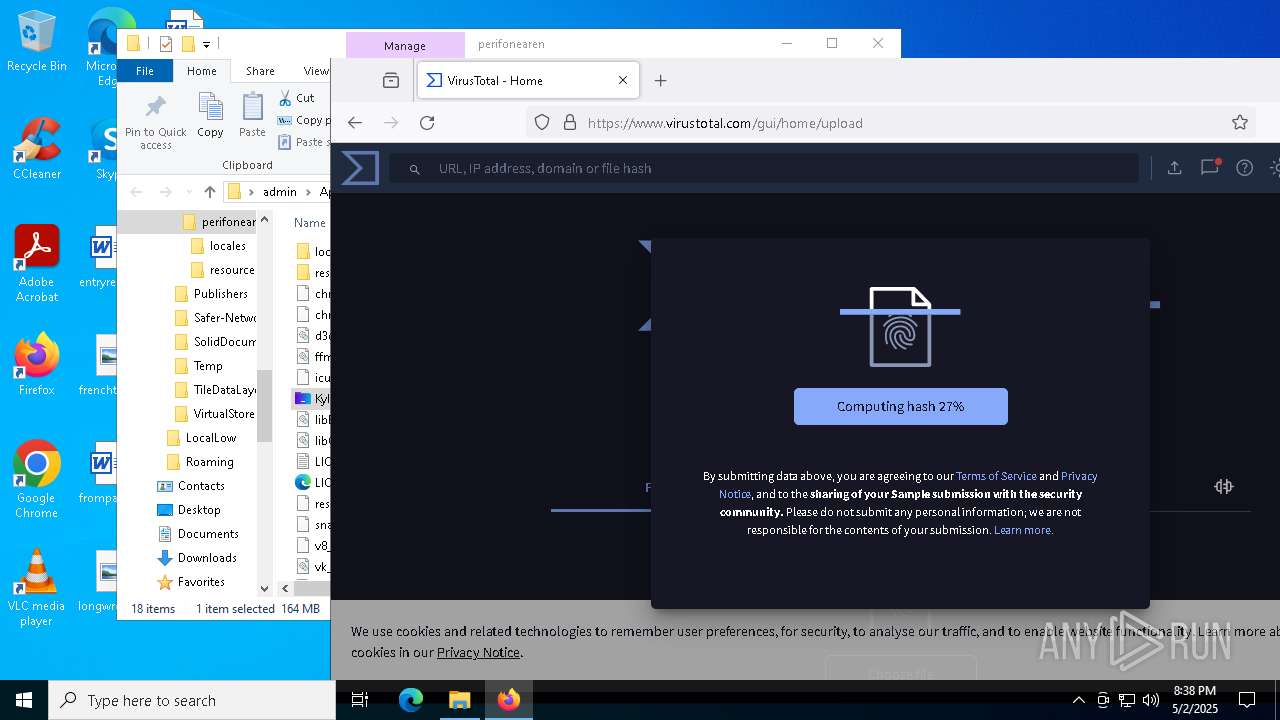This screenshot has width=1280, height=720.
Task: Click the properties checkmark in Explorer title bar
Action: click(x=166, y=44)
